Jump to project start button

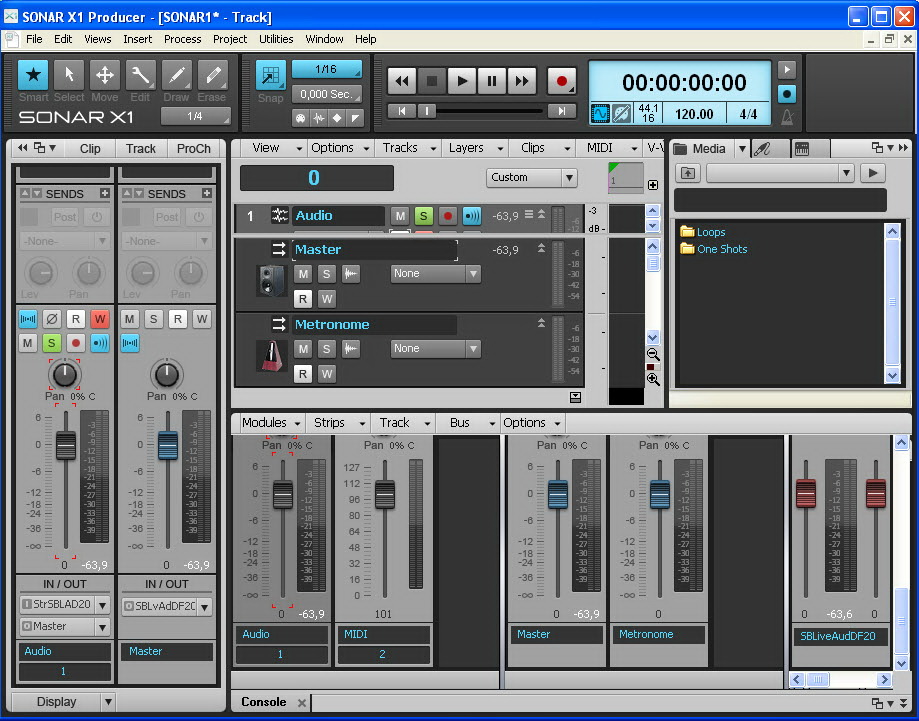coord(401,111)
